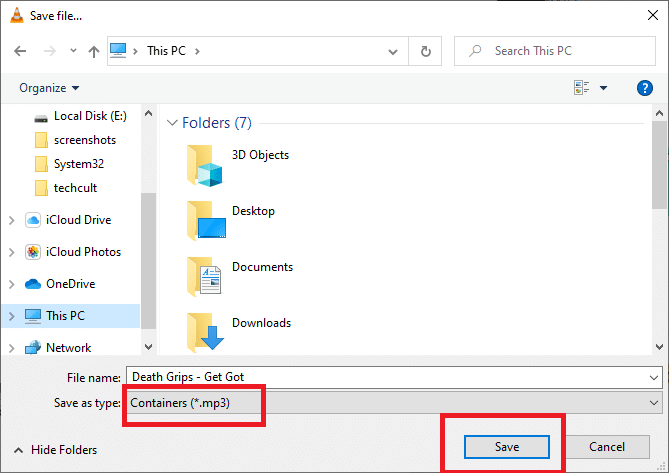The height and width of the screenshot is (473, 669).
Task: Click the This PC monitor icon in sidebar
Action: tap(33, 316)
